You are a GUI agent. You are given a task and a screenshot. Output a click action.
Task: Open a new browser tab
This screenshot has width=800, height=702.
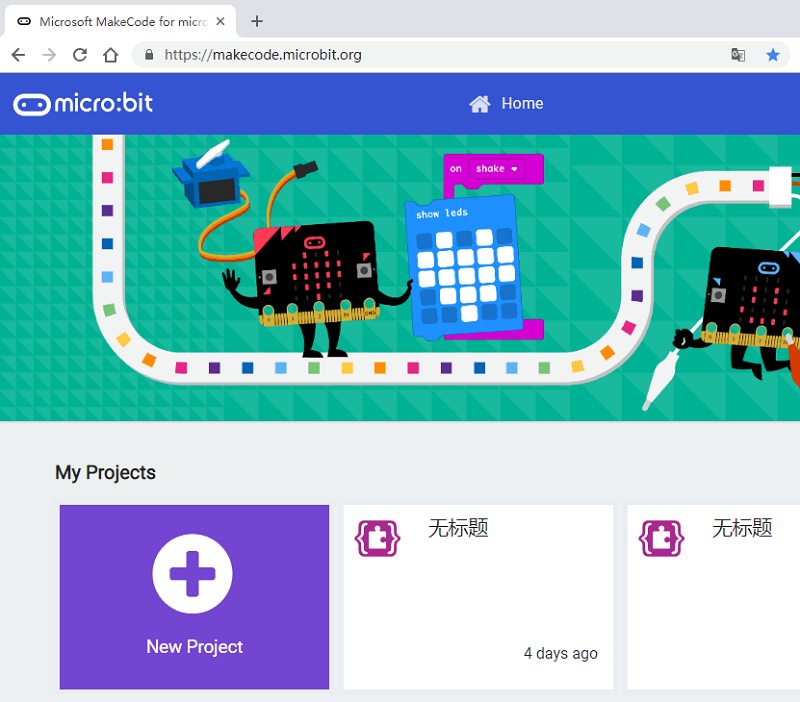click(257, 21)
